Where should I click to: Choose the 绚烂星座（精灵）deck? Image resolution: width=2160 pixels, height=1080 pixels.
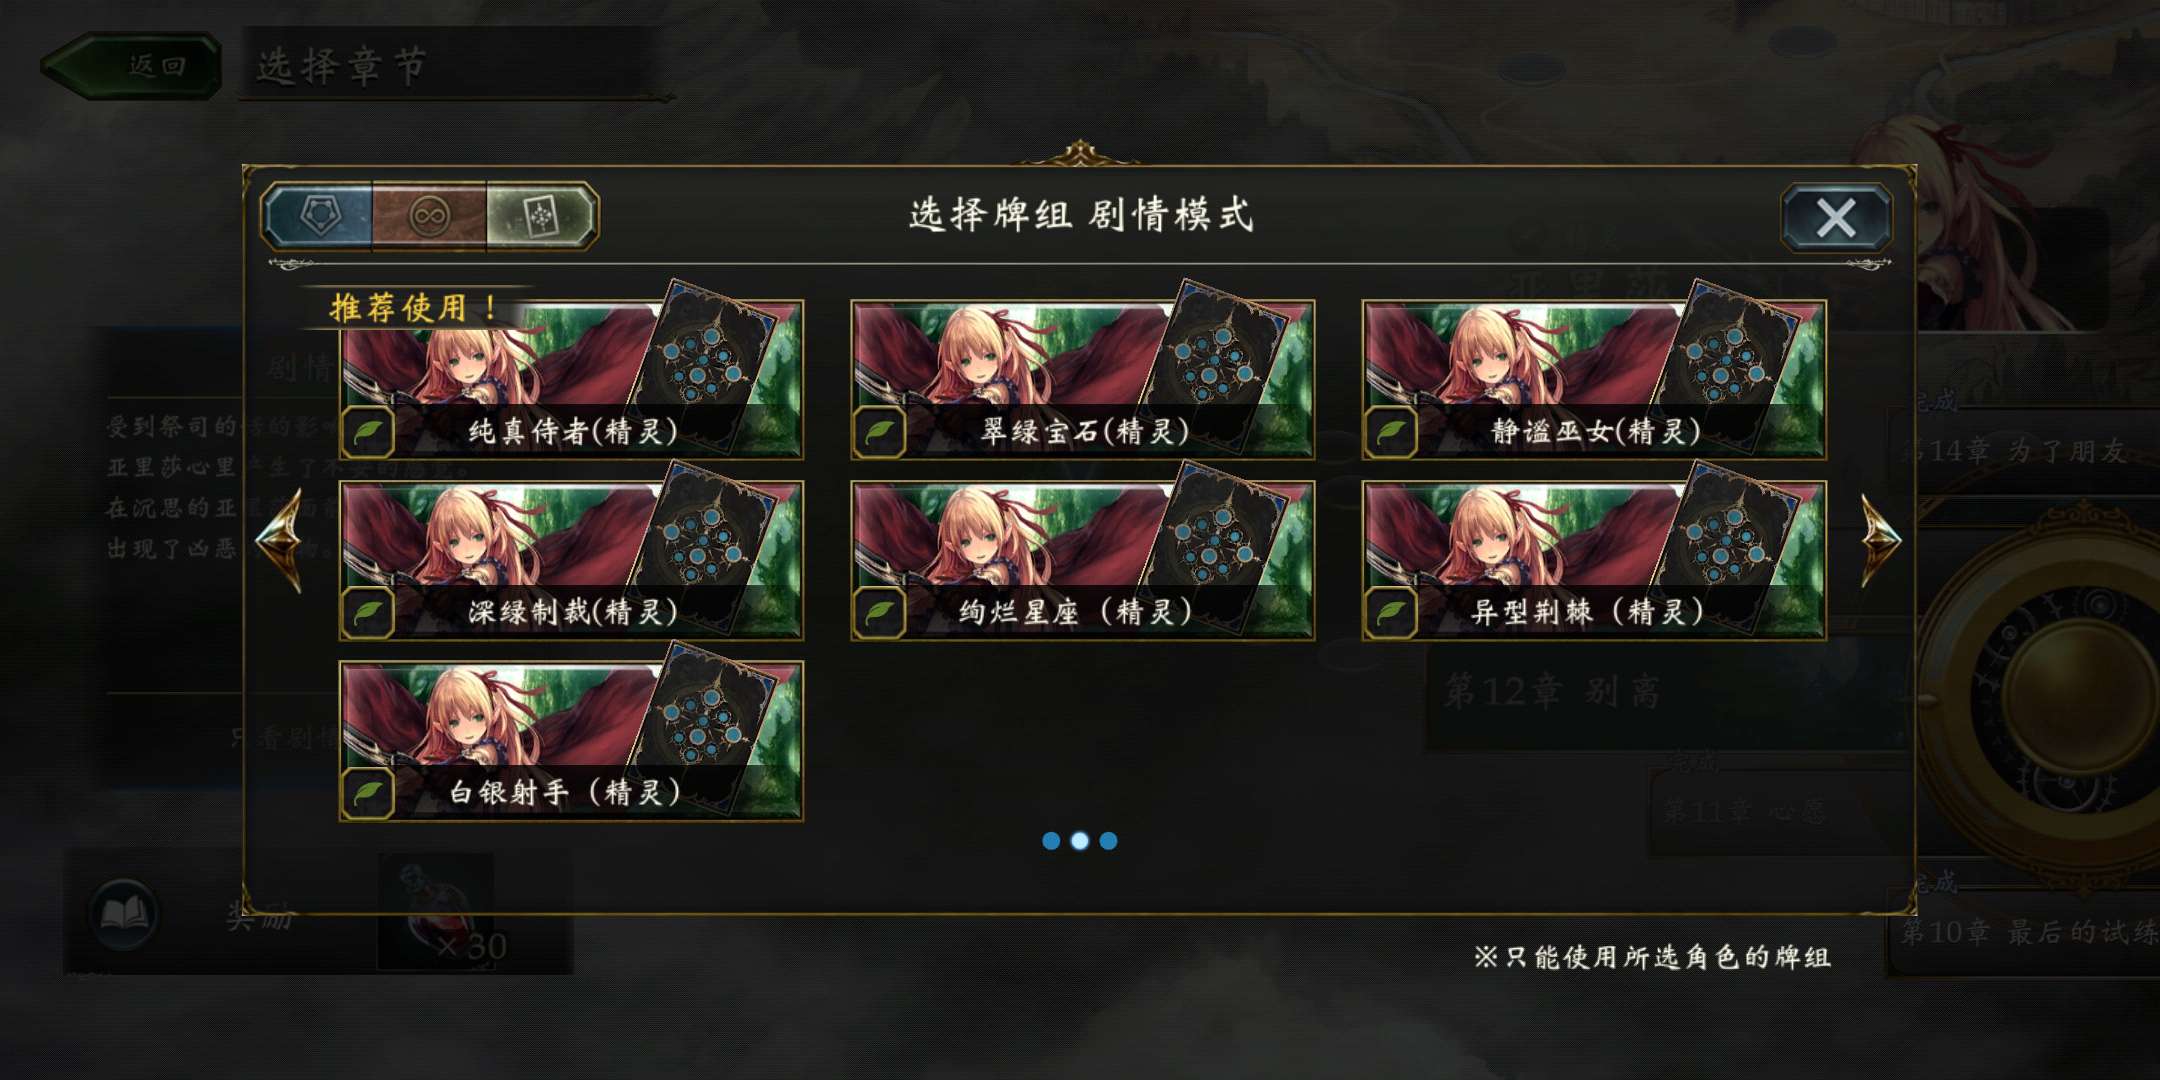pyautogui.click(x=1082, y=560)
